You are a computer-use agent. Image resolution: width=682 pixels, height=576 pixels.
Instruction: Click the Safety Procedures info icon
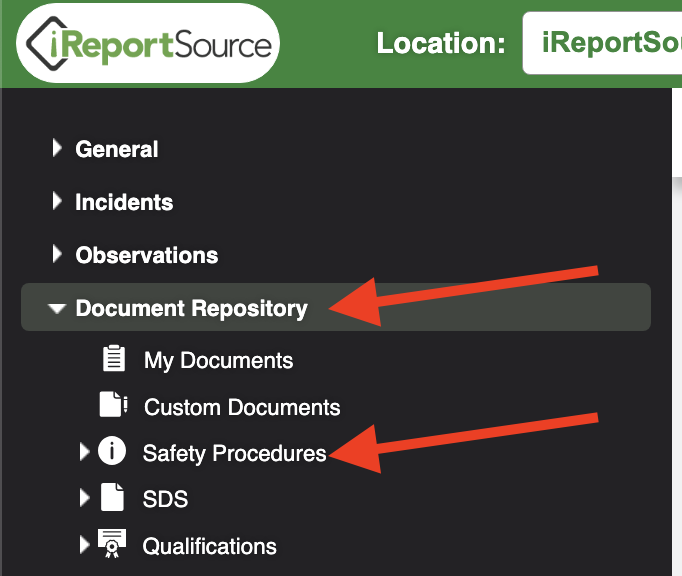[112, 451]
